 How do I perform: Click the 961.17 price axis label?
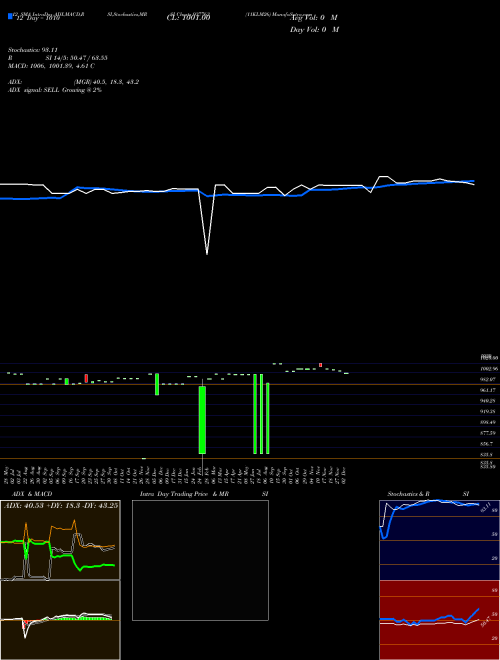click(488, 390)
